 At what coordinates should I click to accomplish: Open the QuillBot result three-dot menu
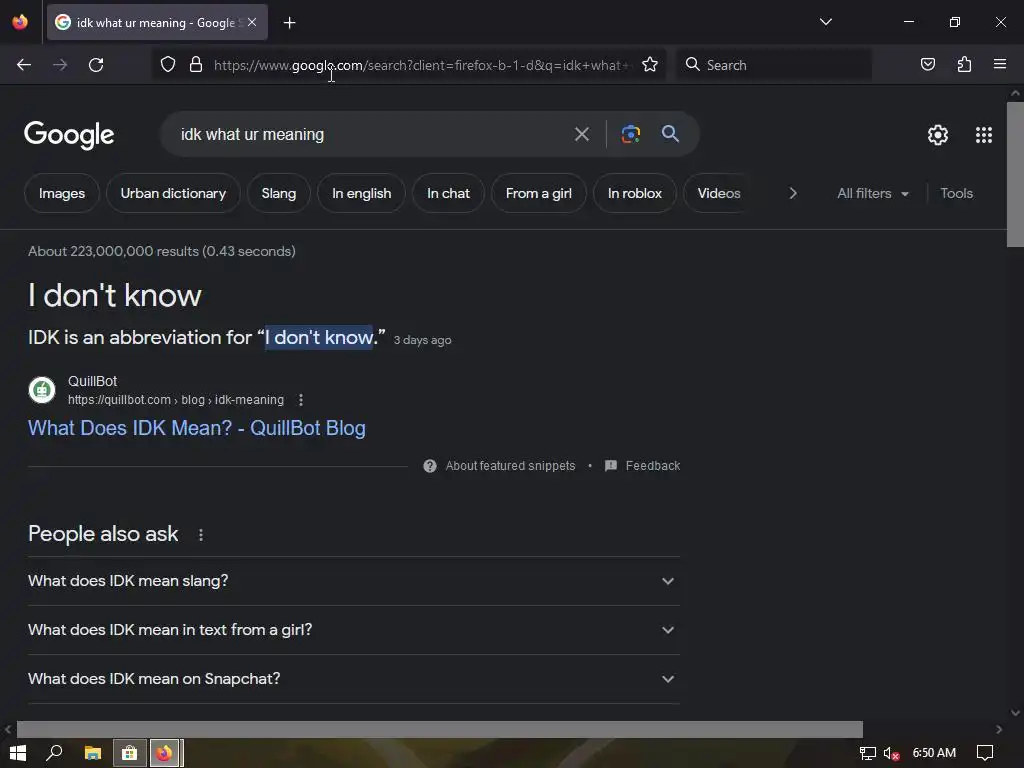point(301,400)
